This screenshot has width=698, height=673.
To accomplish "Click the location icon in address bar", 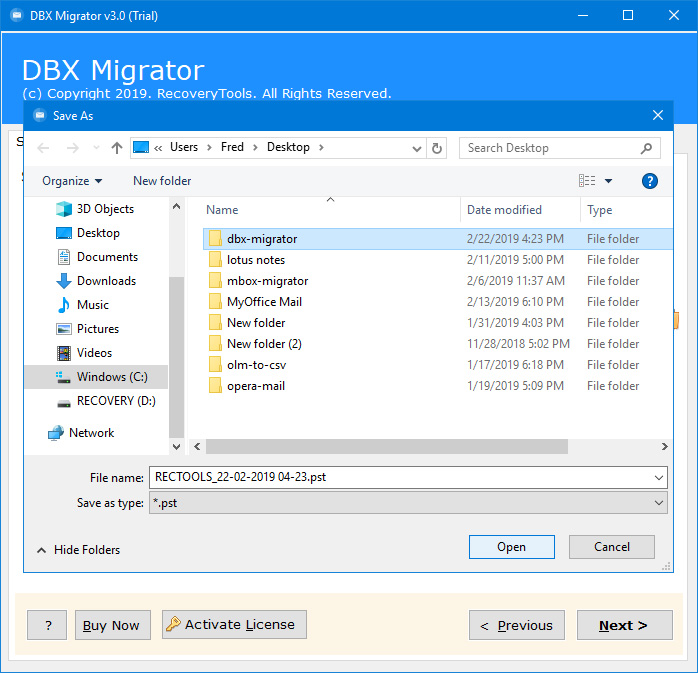I will tap(141, 147).
